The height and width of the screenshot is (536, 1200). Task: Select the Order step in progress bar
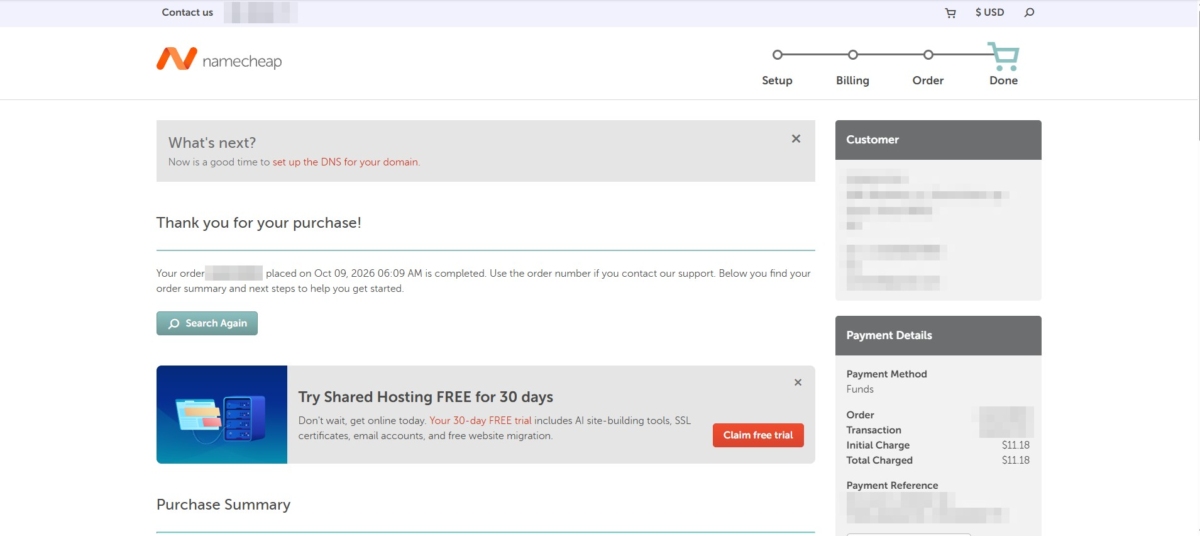928,55
